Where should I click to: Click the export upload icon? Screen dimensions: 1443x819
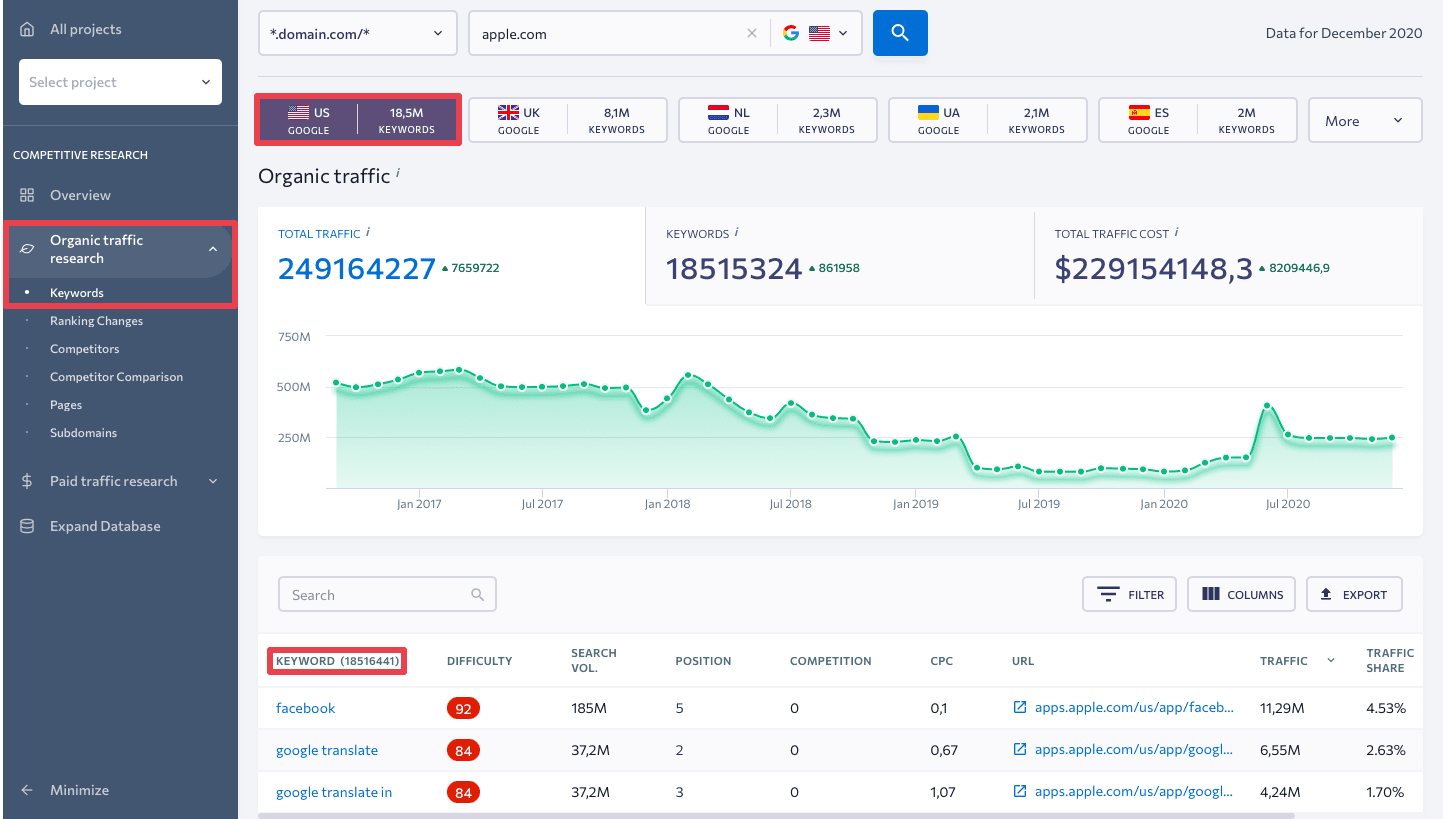pos(1327,594)
